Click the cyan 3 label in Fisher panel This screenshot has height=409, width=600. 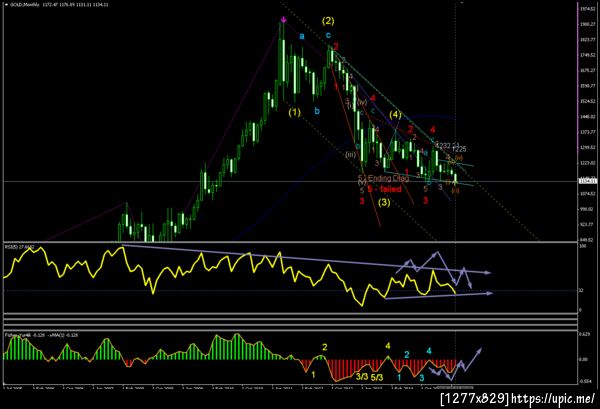point(422,378)
